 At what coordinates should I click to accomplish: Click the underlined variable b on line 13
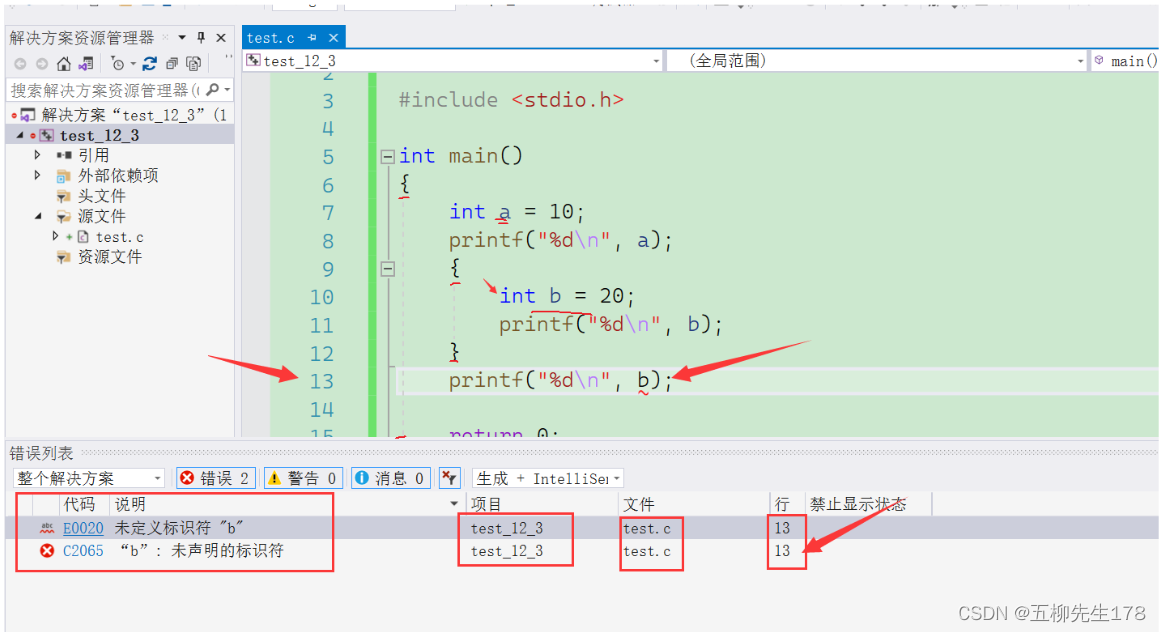pos(643,380)
